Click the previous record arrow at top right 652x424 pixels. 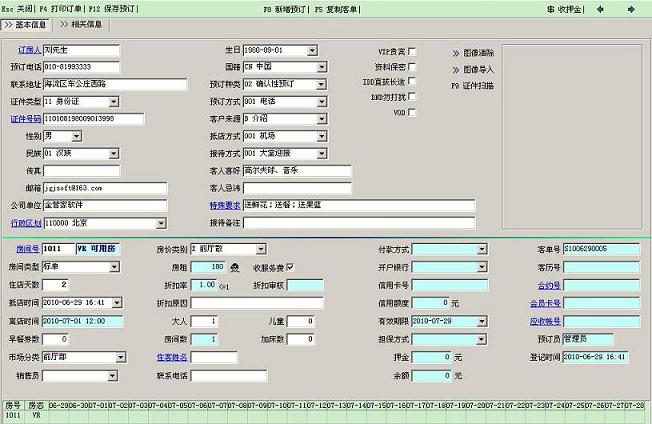tap(602, 8)
